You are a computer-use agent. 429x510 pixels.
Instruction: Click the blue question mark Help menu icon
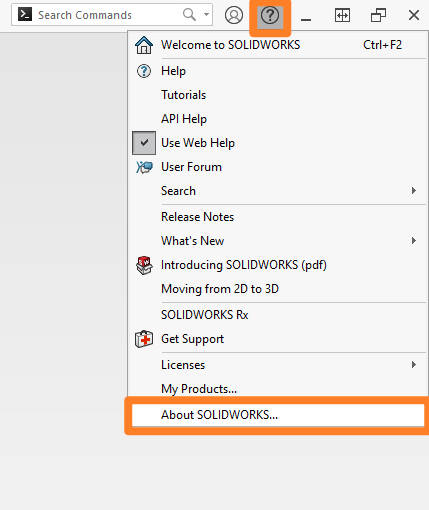click(144, 71)
